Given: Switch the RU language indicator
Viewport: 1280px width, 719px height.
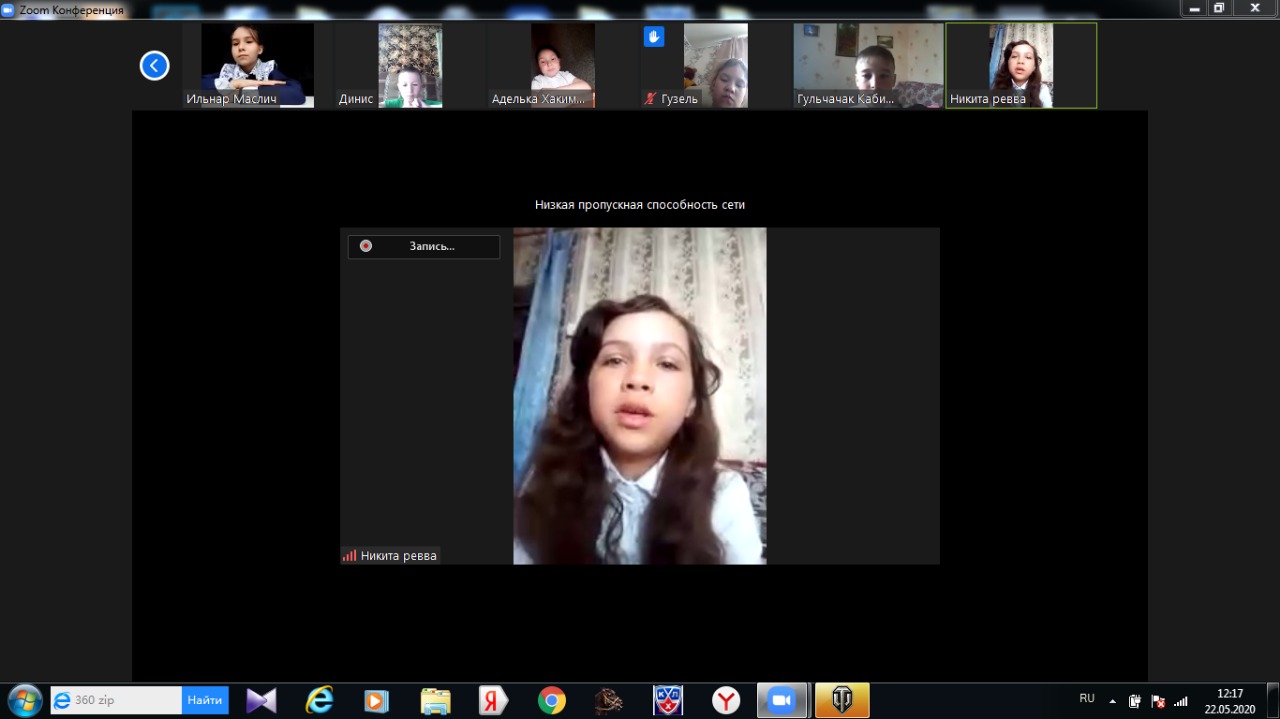Looking at the screenshot, I should click(1087, 699).
